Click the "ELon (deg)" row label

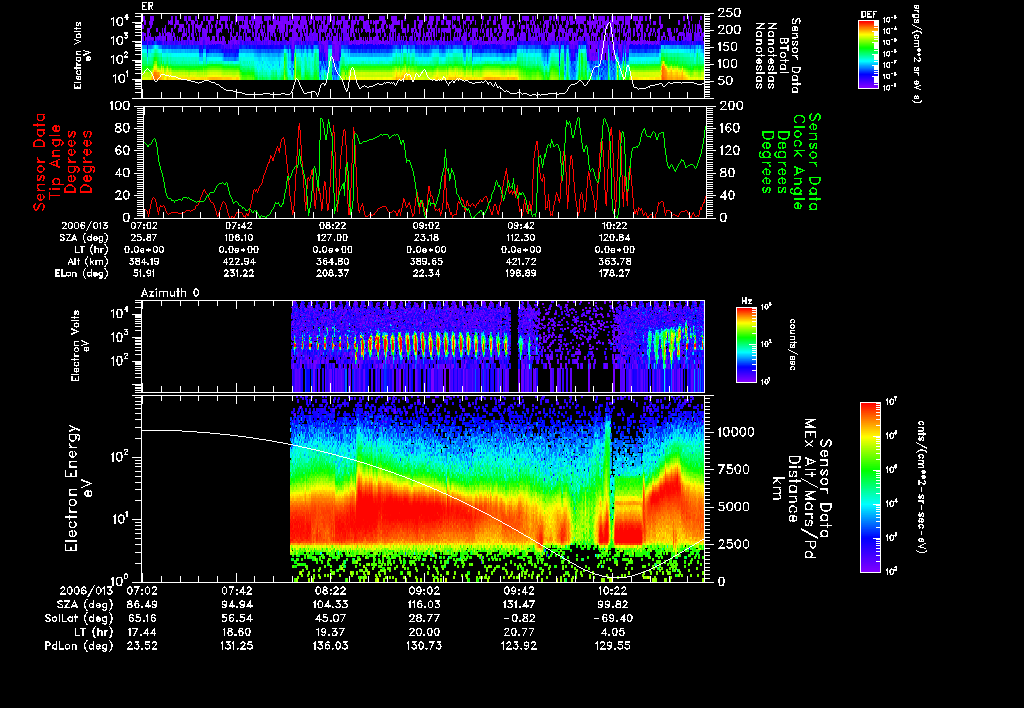click(82, 274)
